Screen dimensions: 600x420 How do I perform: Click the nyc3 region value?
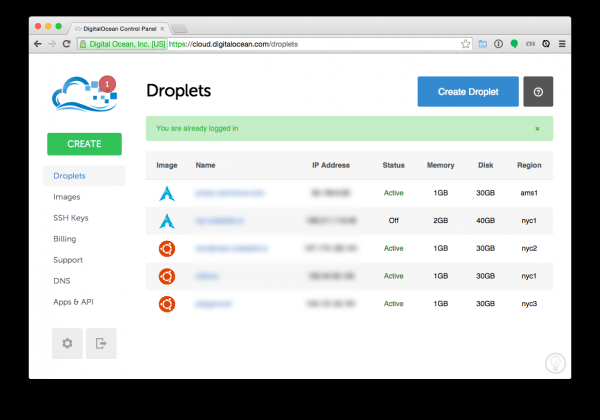[529, 304]
